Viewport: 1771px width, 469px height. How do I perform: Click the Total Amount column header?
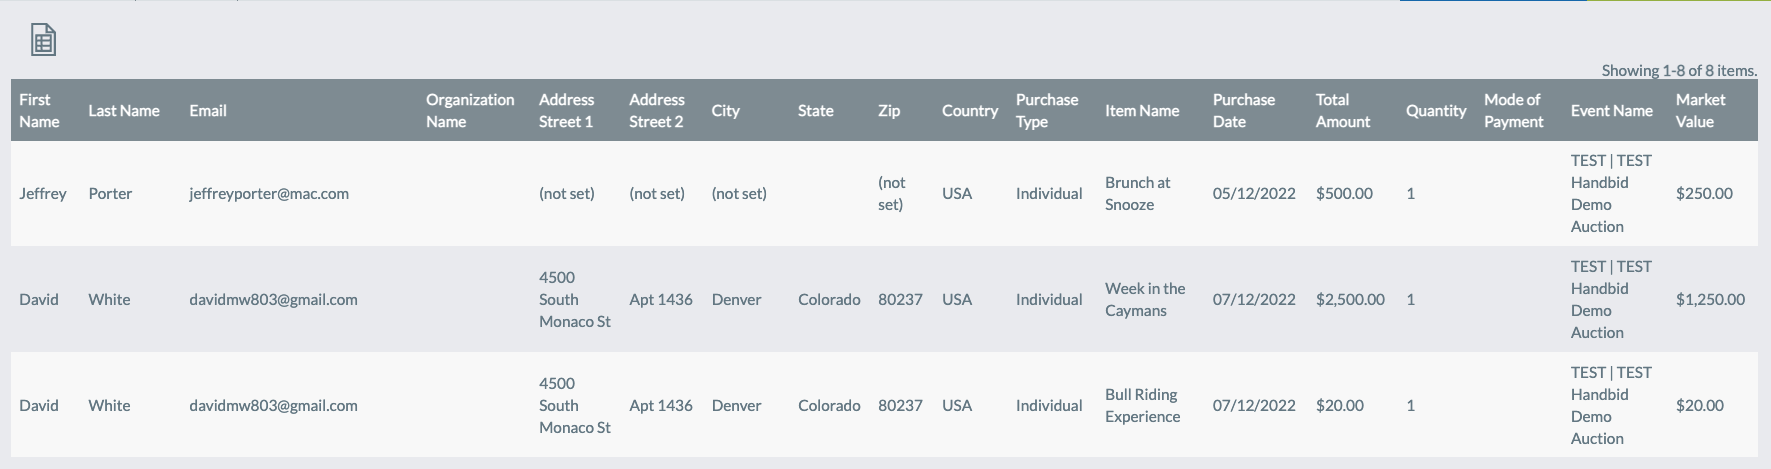(x=1343, y=110)
